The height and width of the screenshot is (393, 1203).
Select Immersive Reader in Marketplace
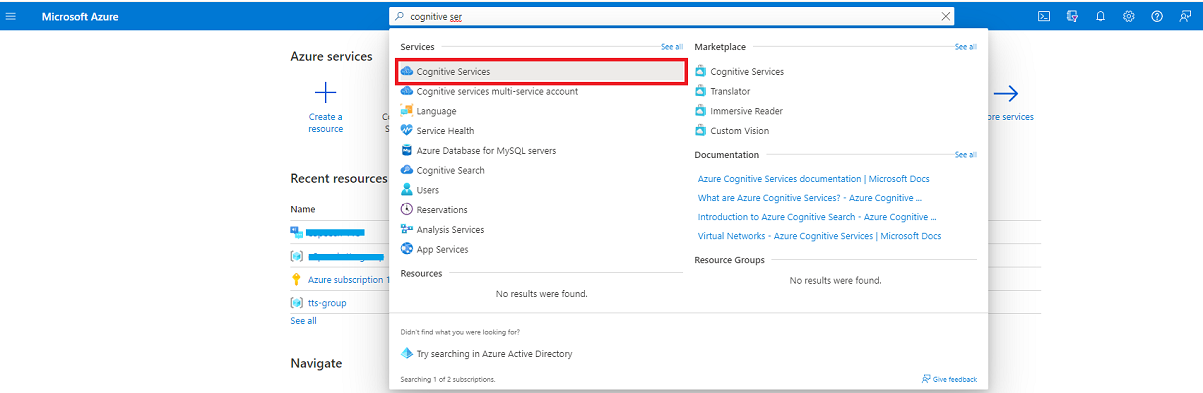point(746,111)
